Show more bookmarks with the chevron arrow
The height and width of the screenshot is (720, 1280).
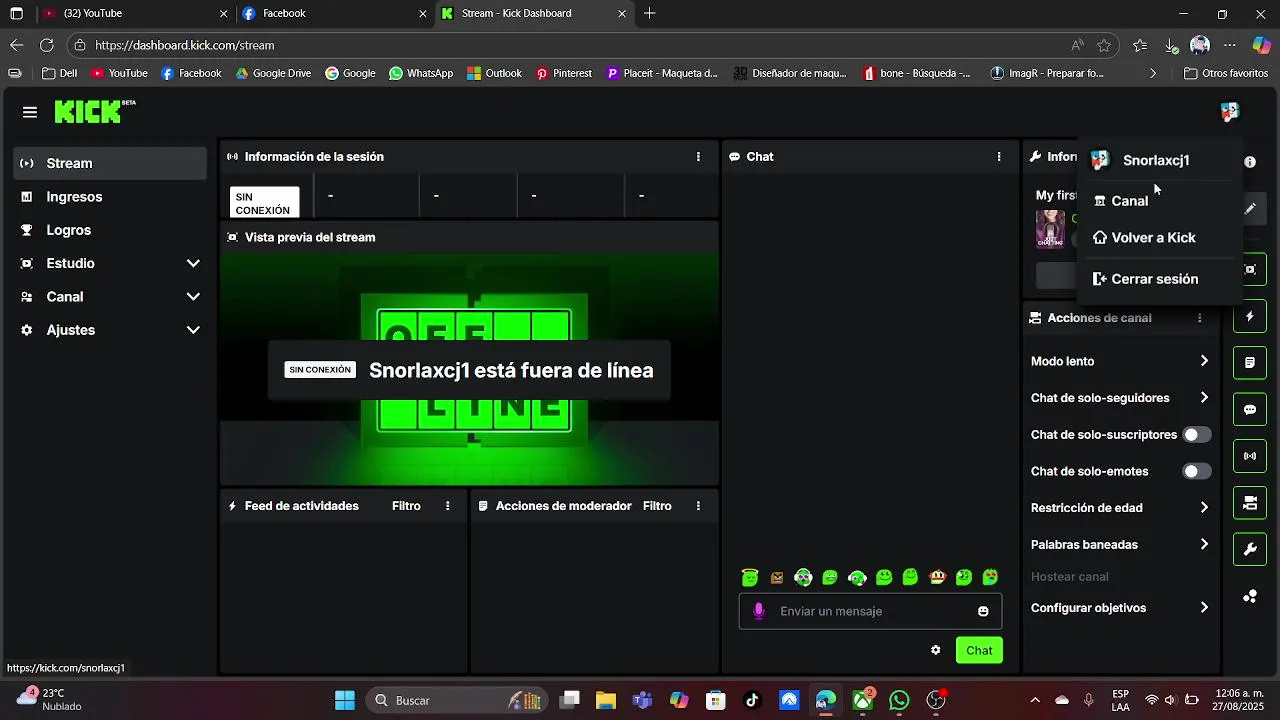1153,73
